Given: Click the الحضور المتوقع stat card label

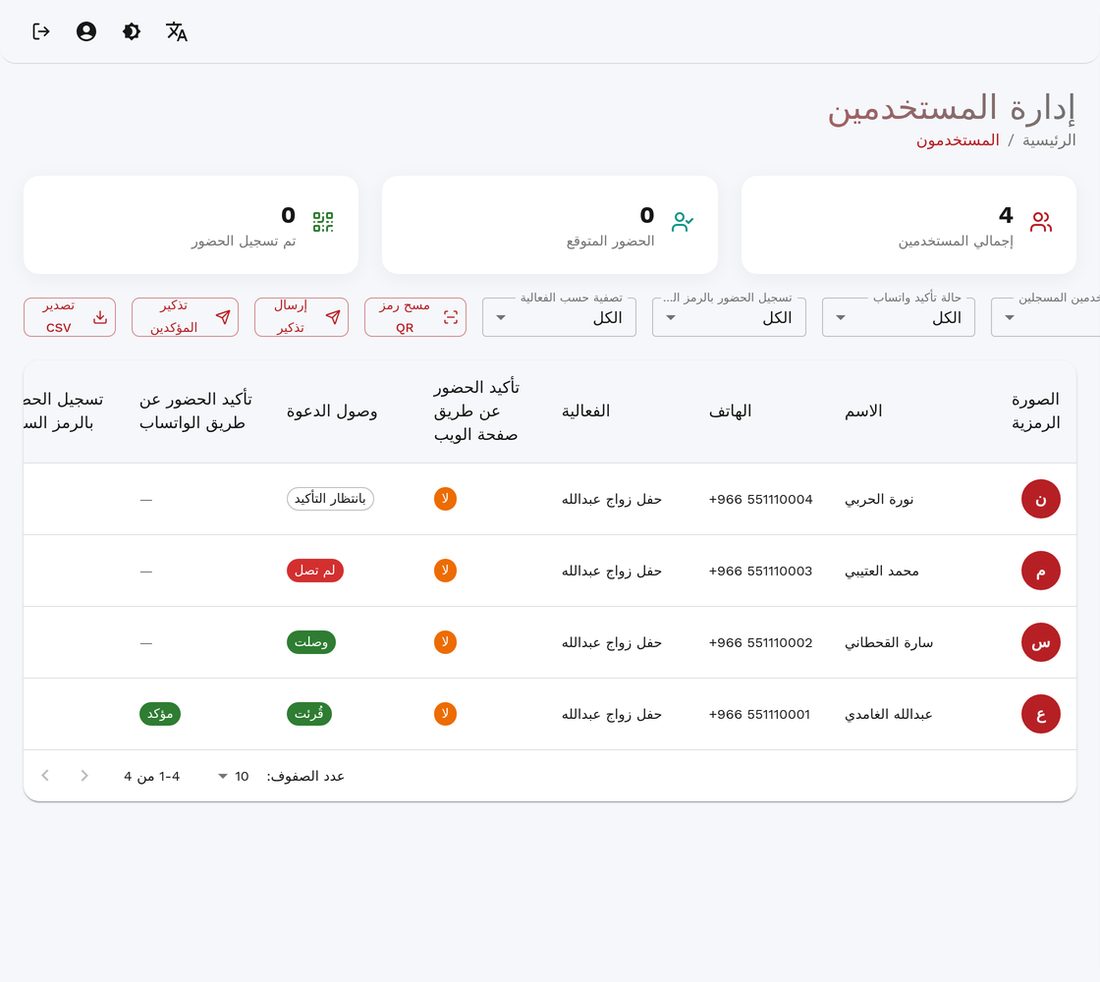Looking at the screenshot, I should pyautogui.click(x=610, y=241).
